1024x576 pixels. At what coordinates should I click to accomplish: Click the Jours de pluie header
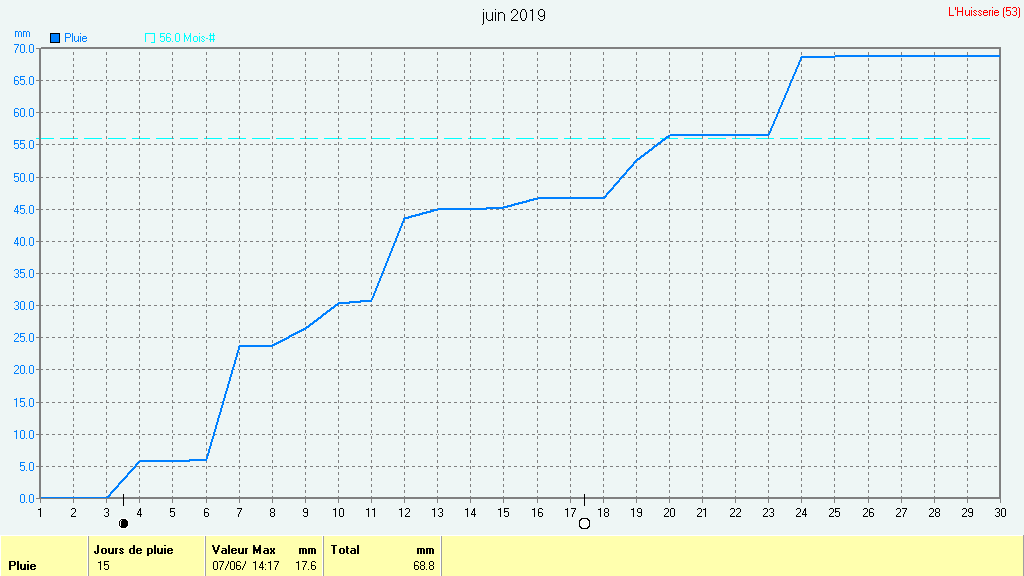(x=133, y=550)
